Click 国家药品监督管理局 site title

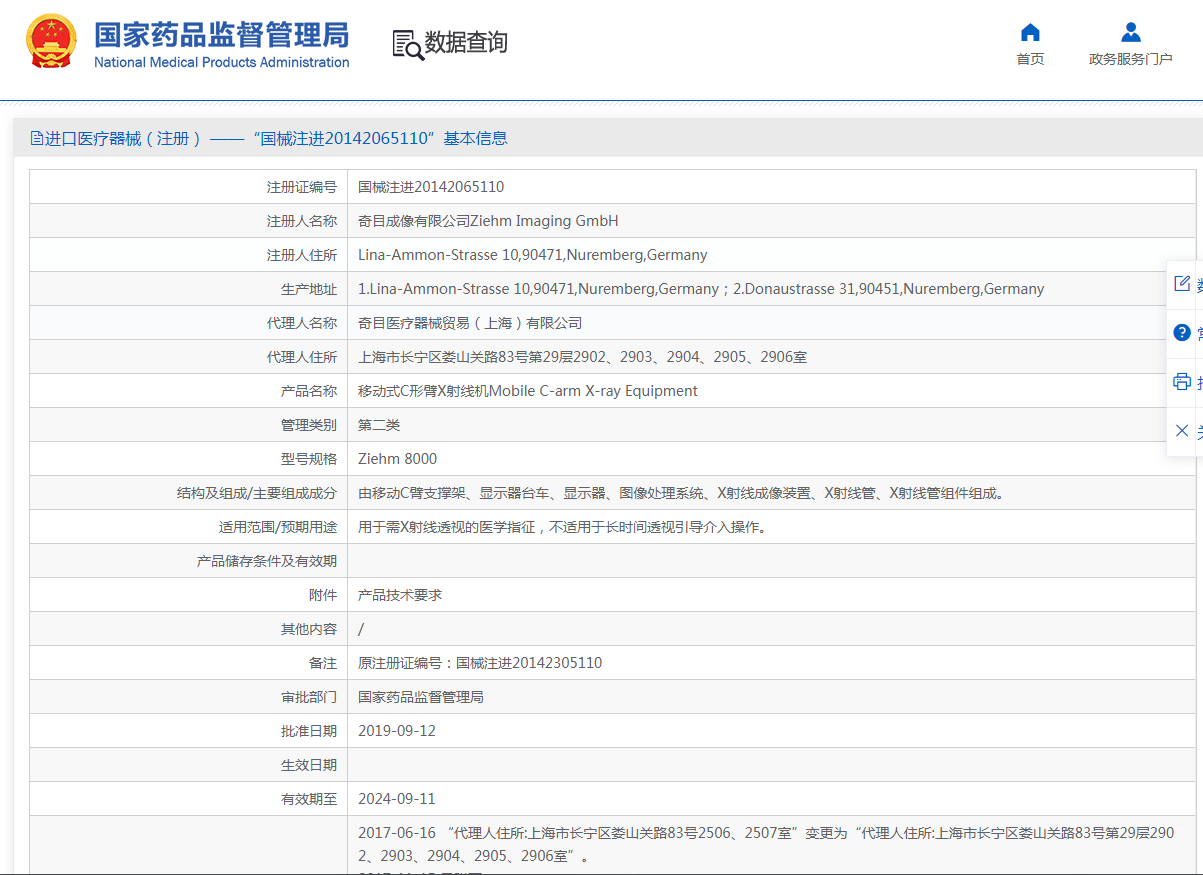coord(222,34)
